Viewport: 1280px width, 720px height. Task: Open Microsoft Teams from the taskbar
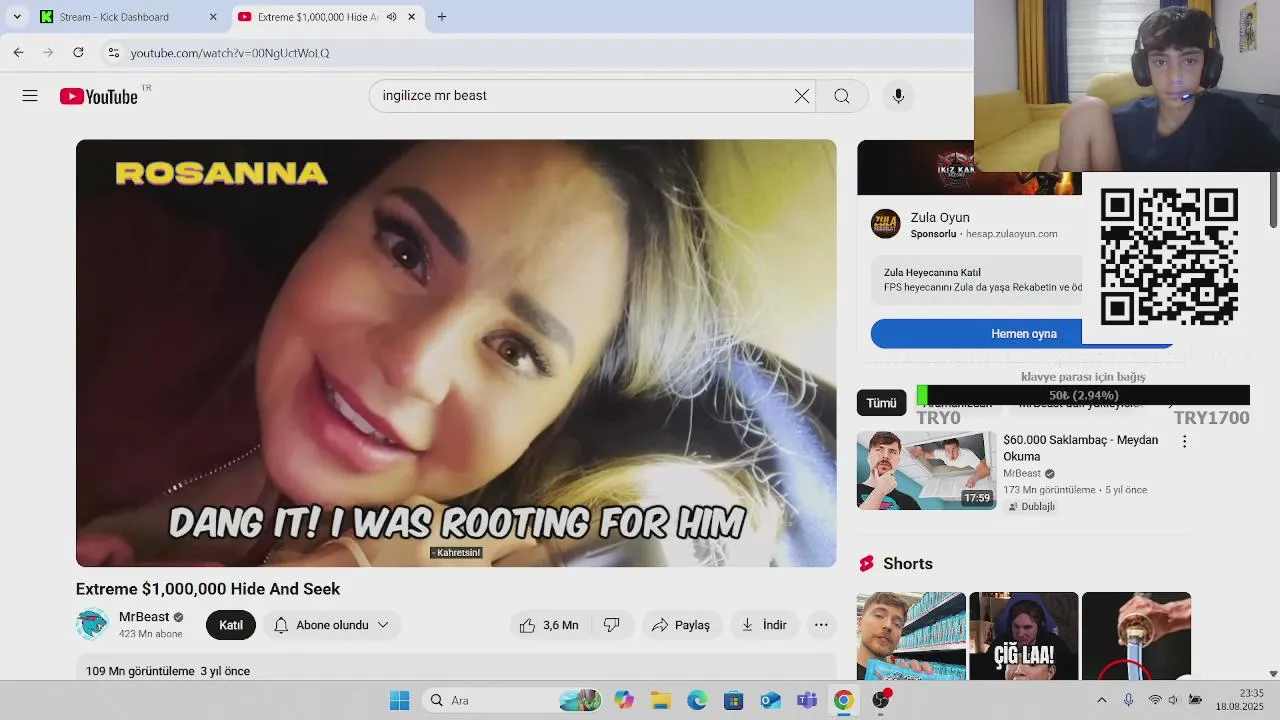806,700
